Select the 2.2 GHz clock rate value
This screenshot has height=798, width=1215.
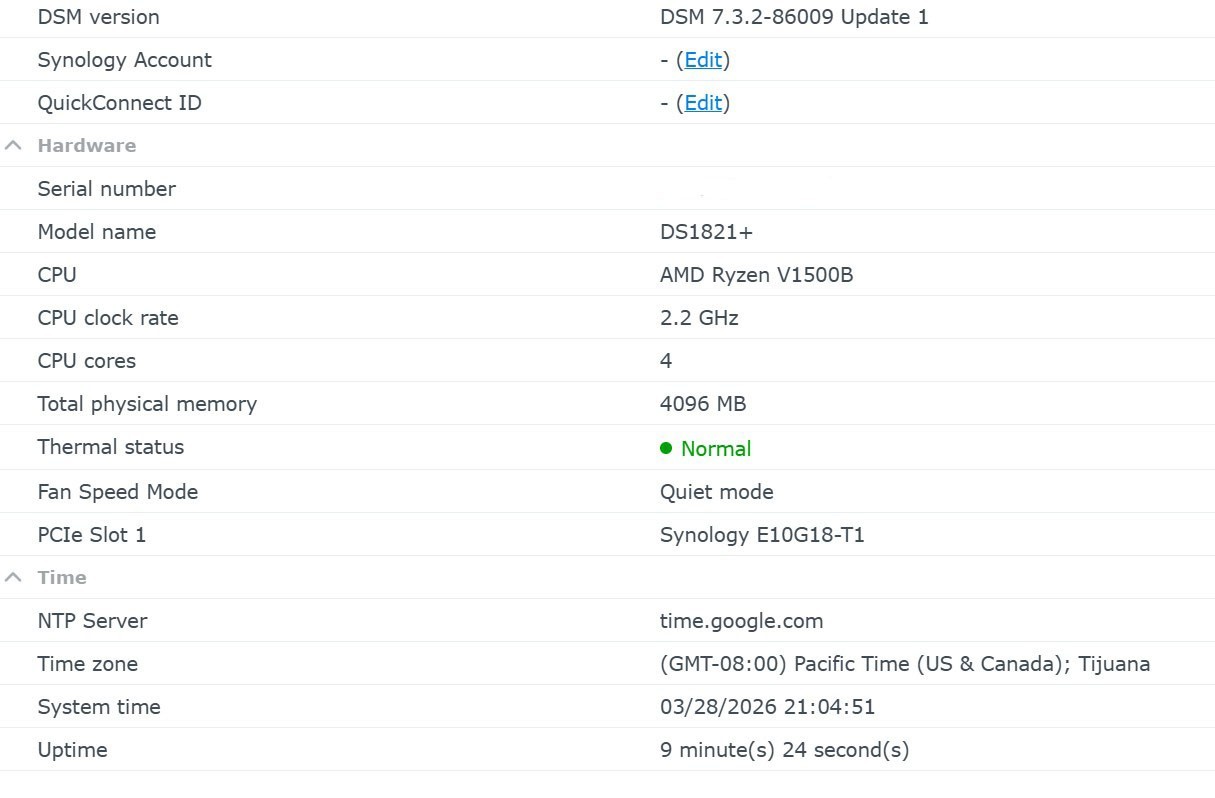pos(699,318)
